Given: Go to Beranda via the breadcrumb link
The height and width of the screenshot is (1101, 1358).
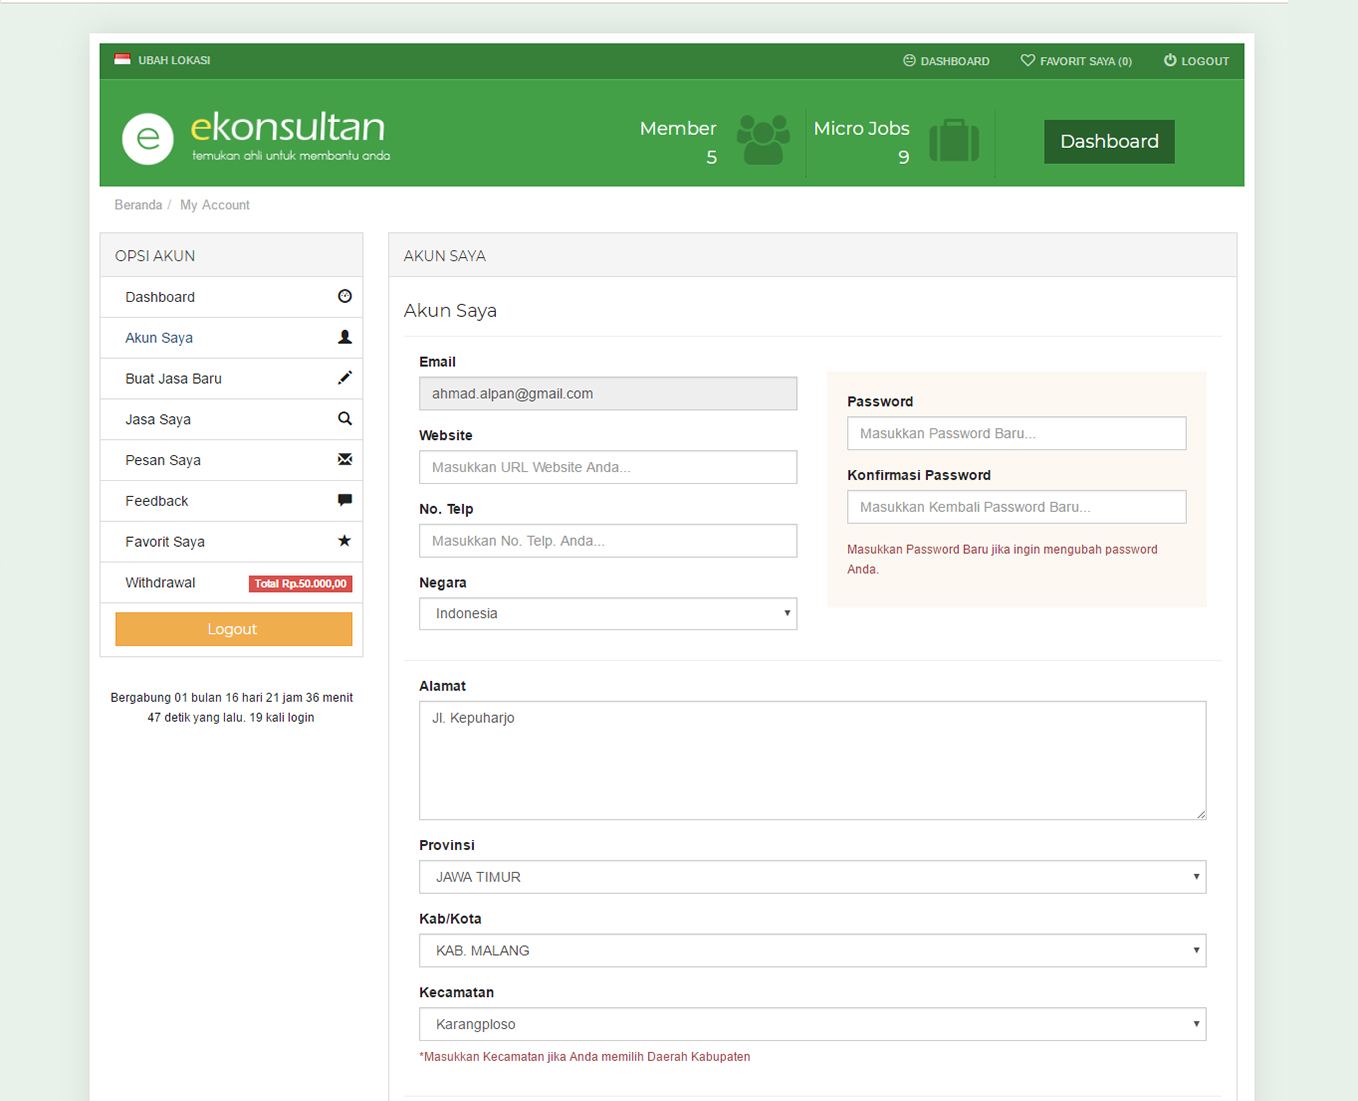Looking at the screenshot, I should click(x=138, y=205).
